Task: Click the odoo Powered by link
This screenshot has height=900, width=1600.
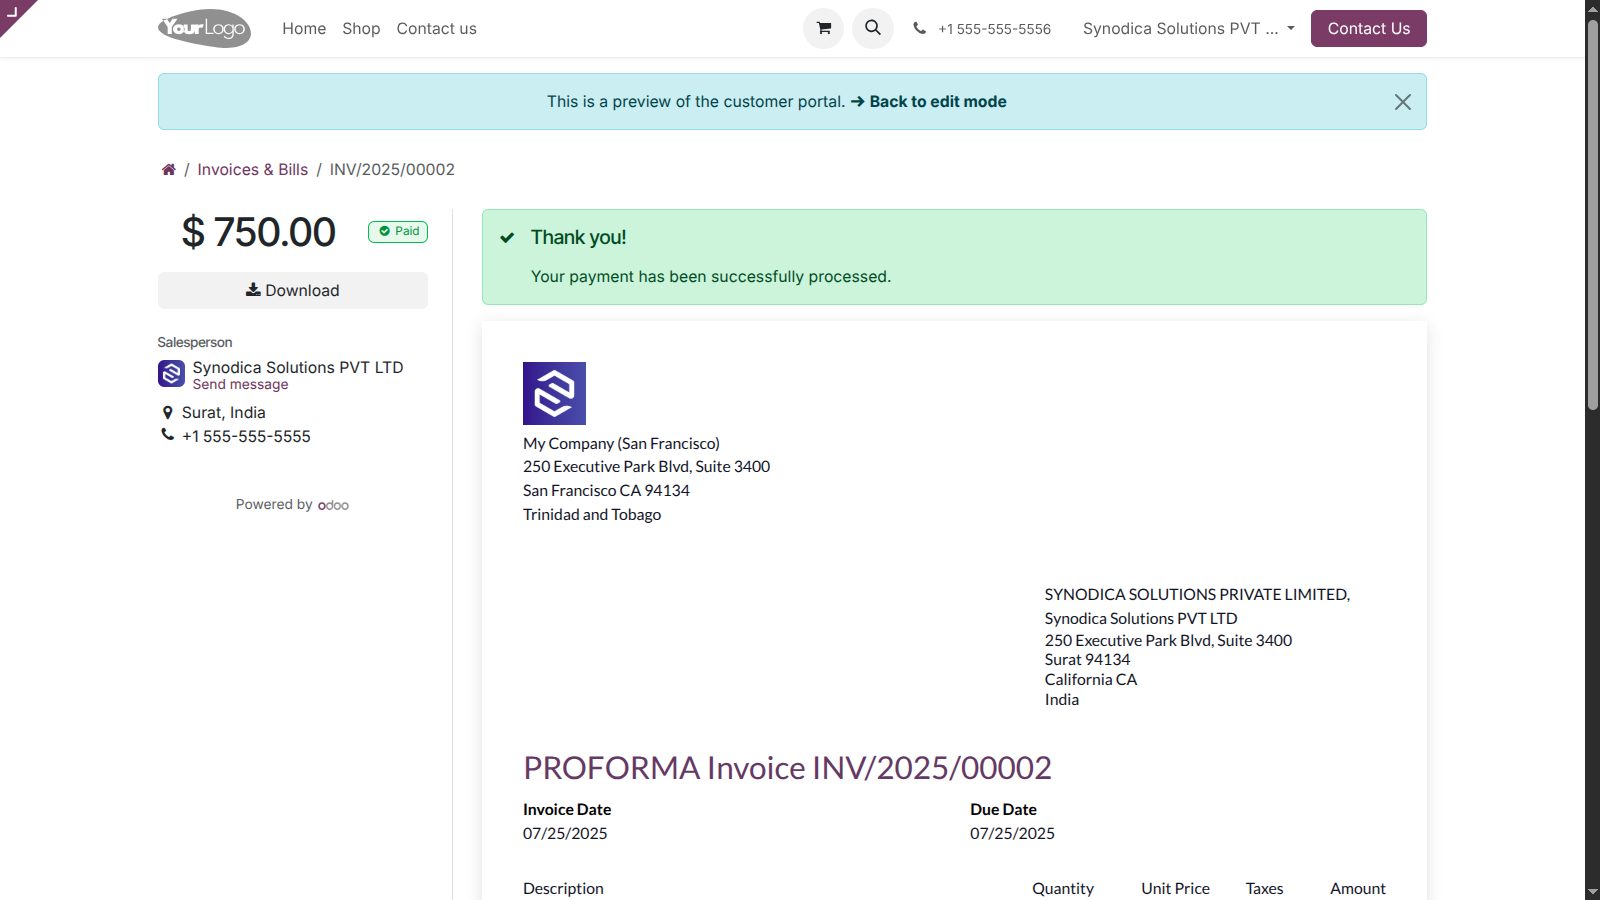Action: coord(333,505)
